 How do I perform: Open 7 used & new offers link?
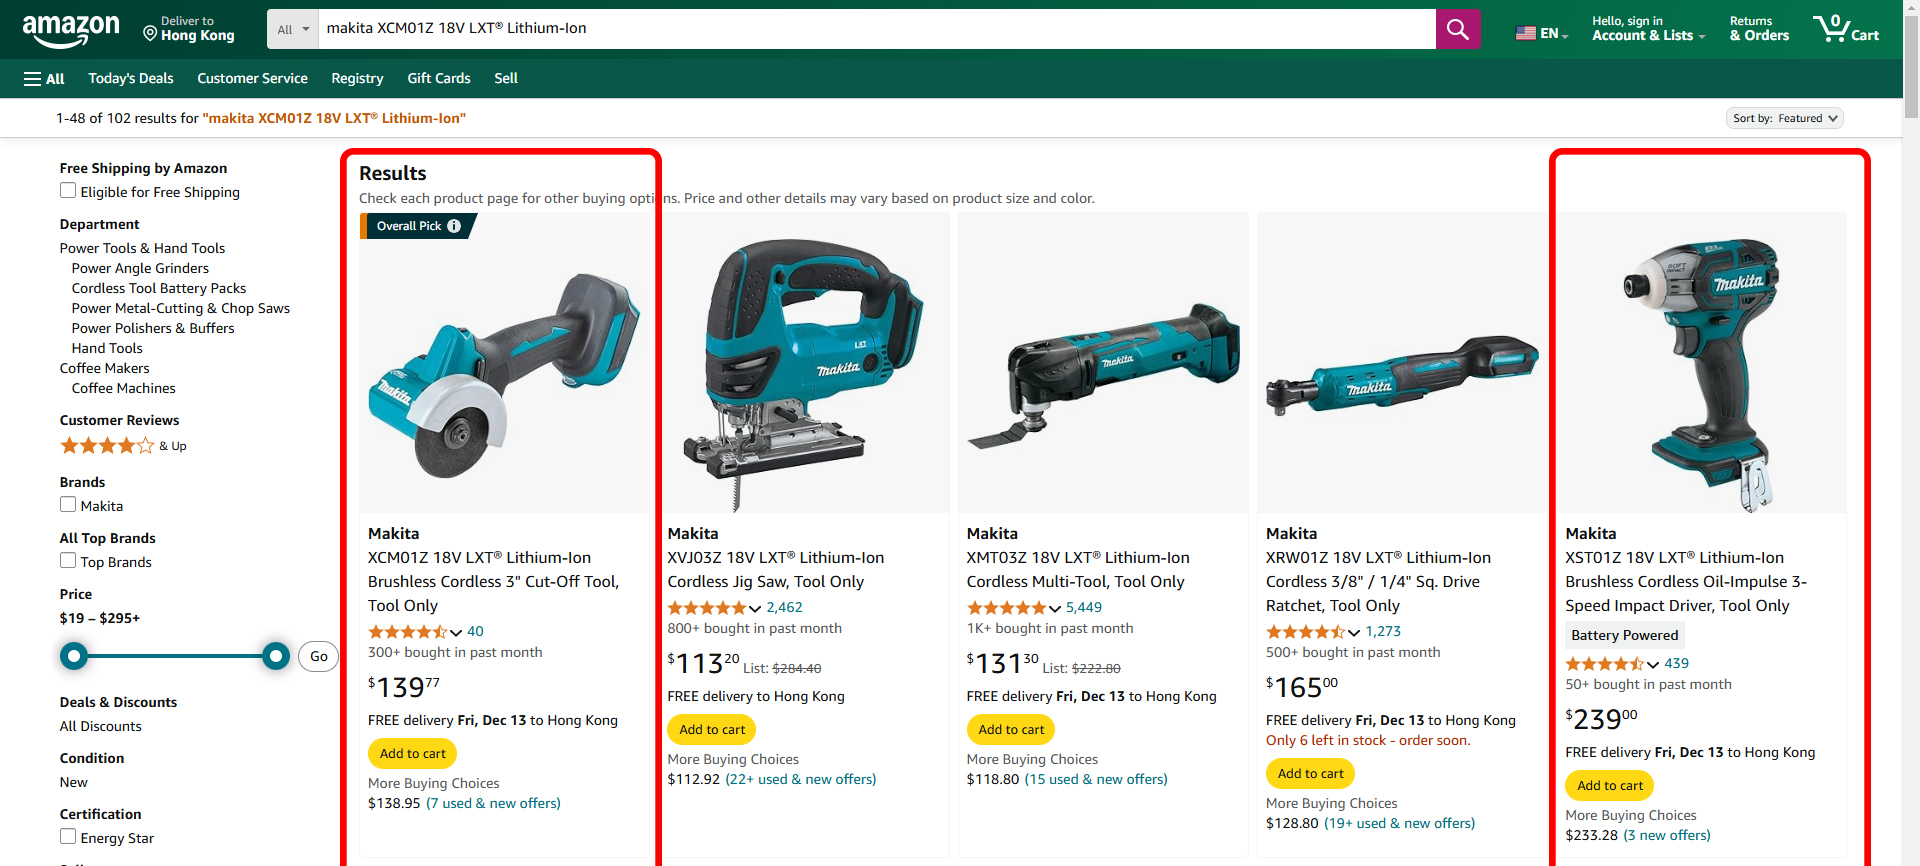pyautogui.click(x=493, y=803)
